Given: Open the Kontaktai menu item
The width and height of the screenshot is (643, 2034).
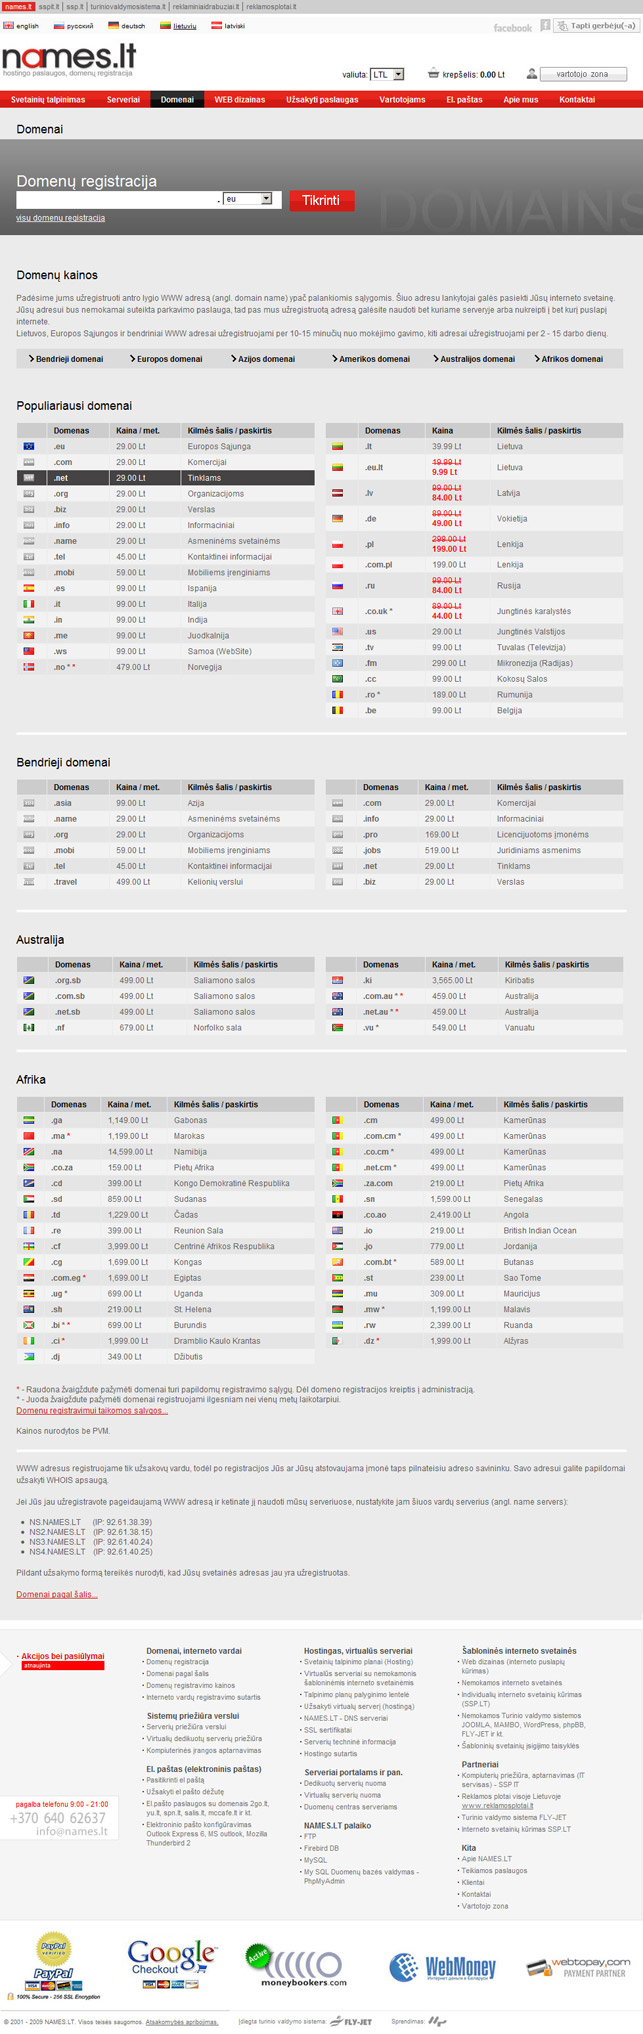Looking at the screenshot, I should (x=577, y=99).
